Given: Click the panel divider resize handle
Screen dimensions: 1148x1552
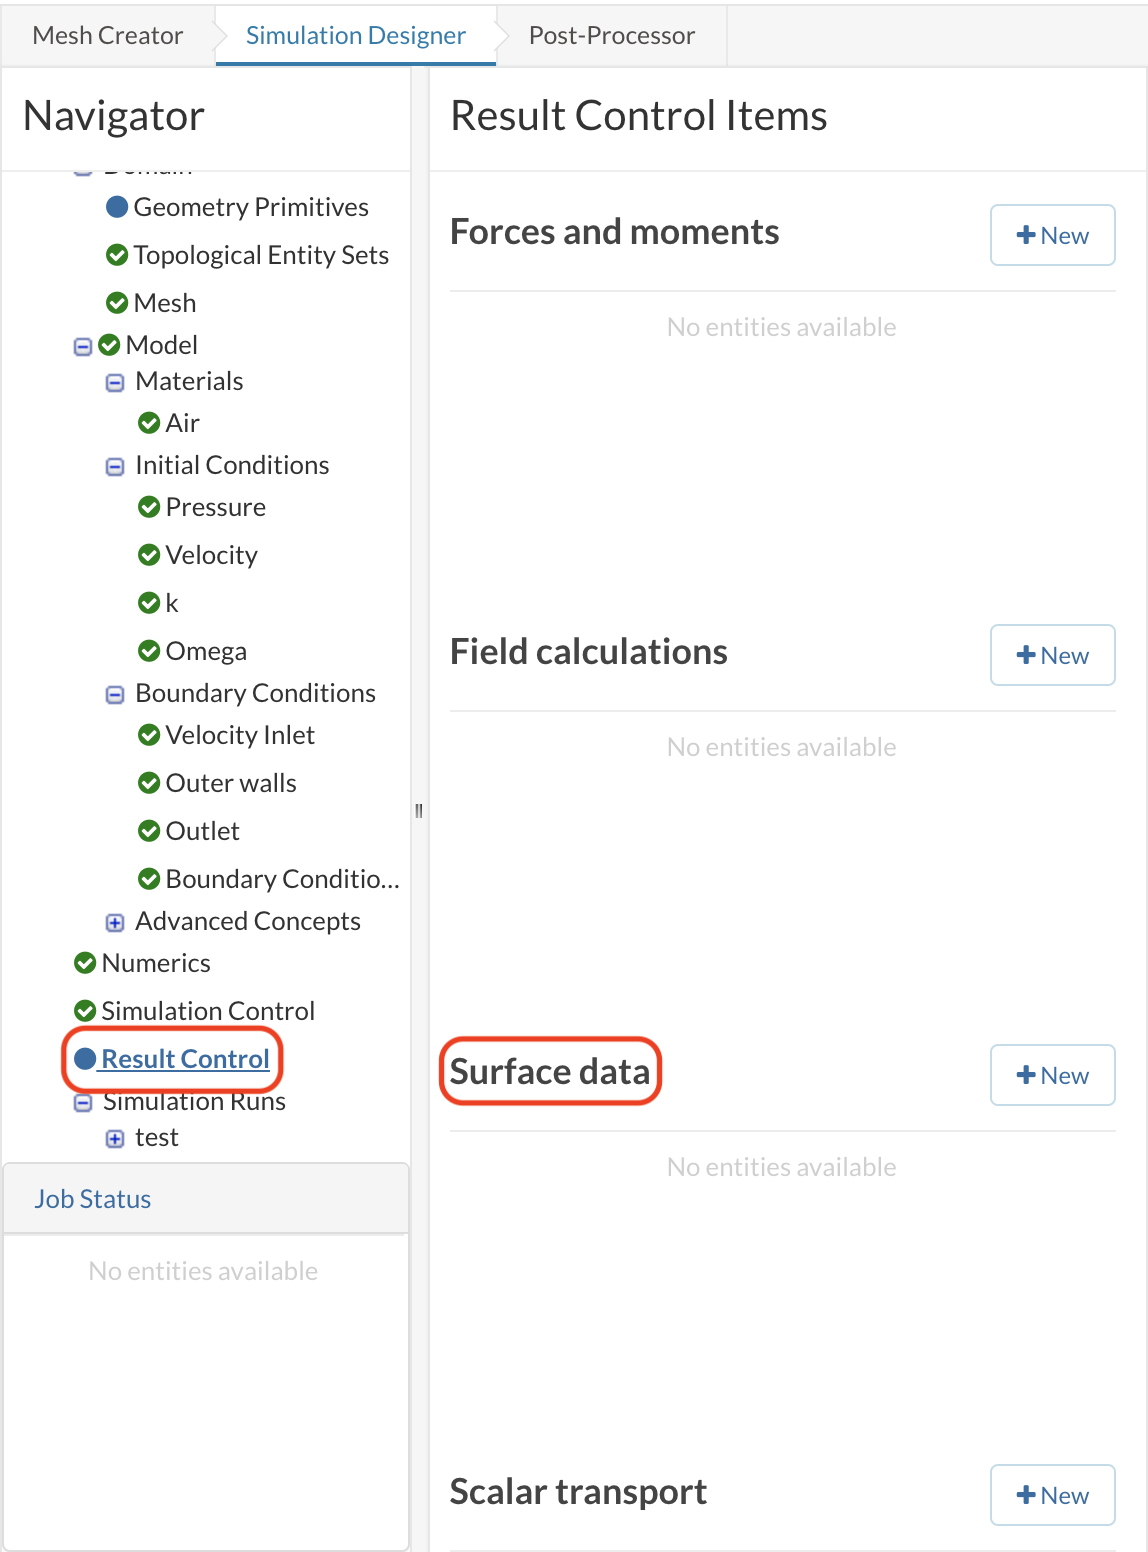Looking at the screenshot, I should tap(419, 811).
